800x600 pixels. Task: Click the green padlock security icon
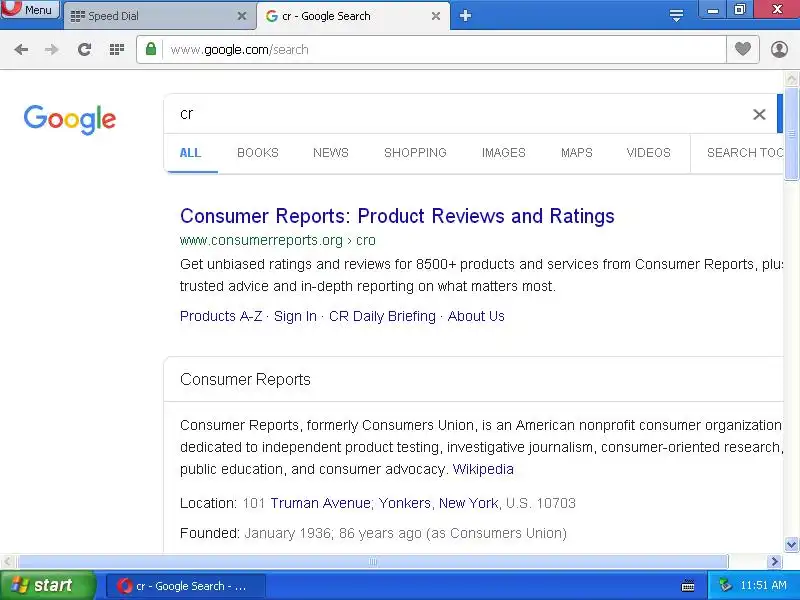click(x=151, y=49)
